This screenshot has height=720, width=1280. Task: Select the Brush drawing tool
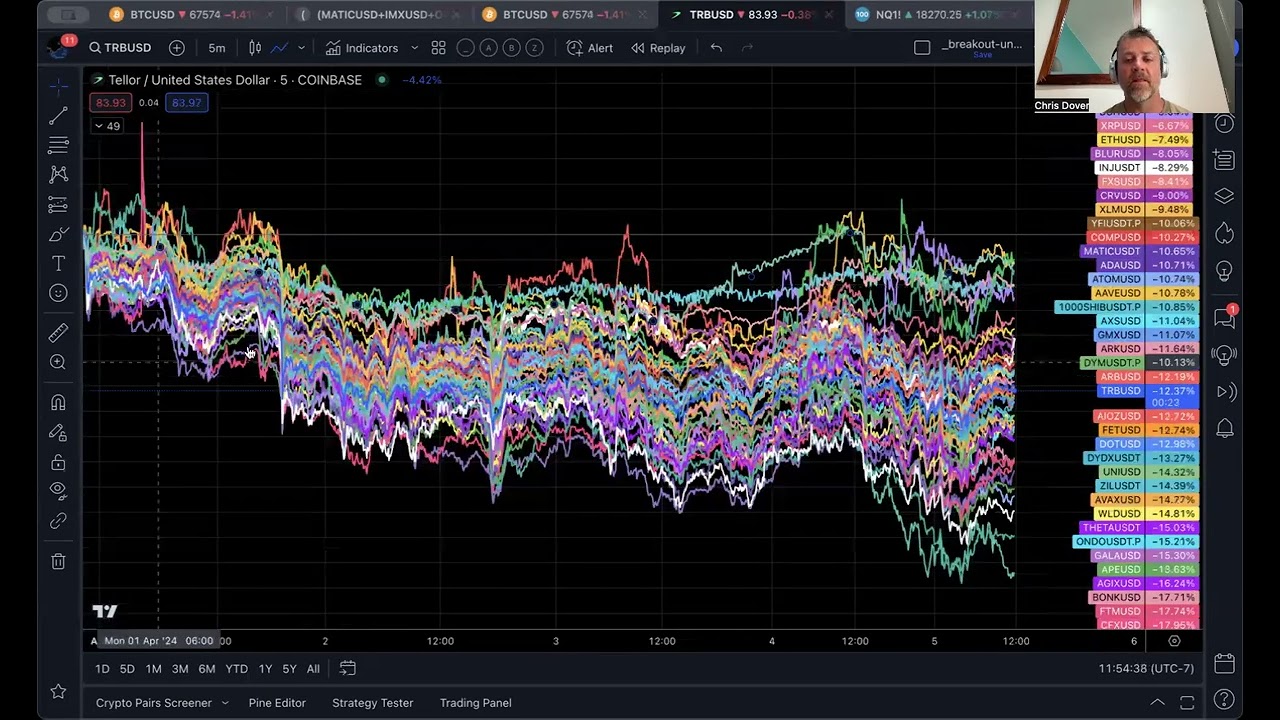(x=58, y=234)
